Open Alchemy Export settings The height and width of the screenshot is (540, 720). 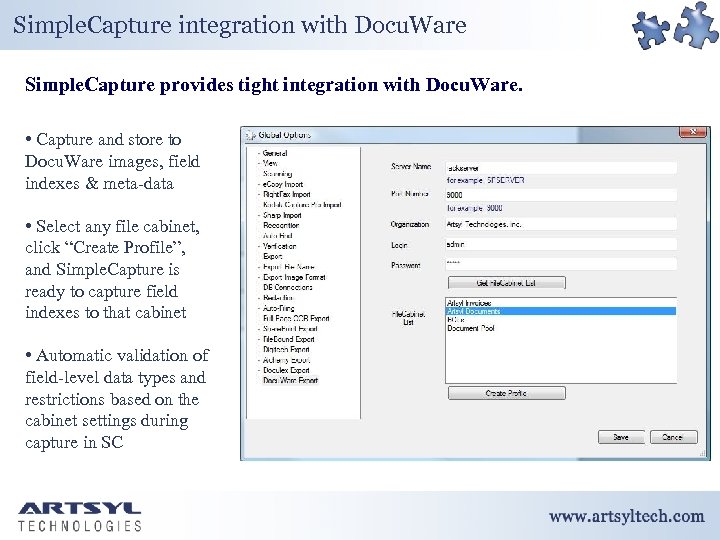(x=287, y=360)
